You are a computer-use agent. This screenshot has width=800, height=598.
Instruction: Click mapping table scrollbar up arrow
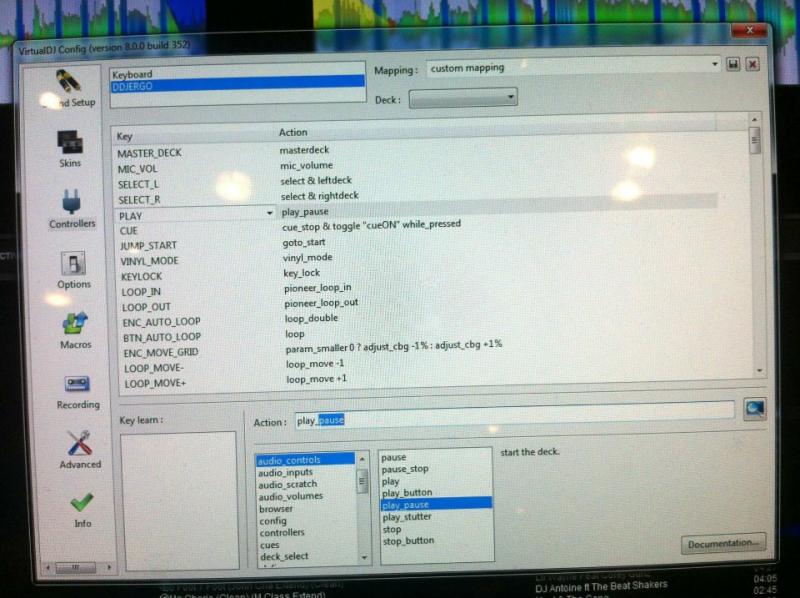pyautogui.click(x=755, y=119)
